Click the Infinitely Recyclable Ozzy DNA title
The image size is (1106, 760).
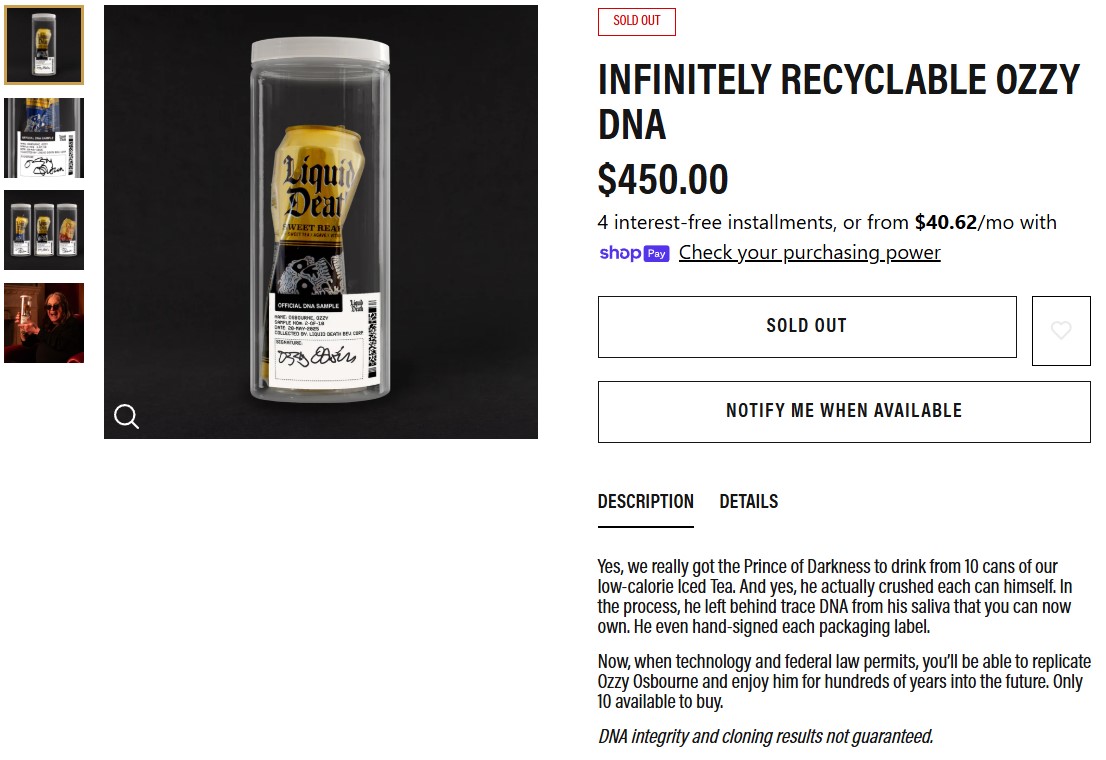point(838,101)
